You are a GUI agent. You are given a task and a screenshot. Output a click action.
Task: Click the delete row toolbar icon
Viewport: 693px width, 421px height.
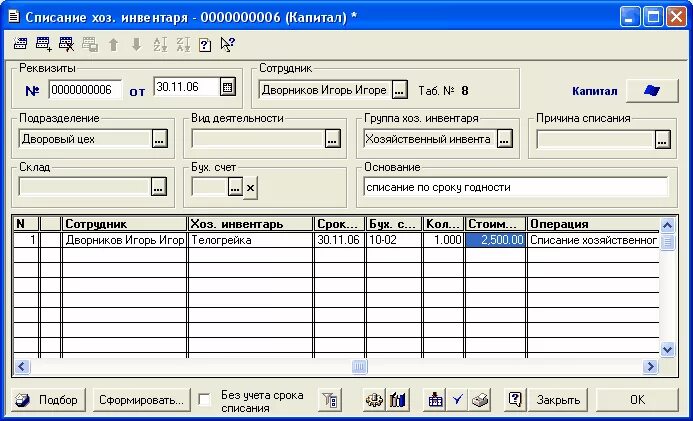pyautogui.click(x=66, y=44)
